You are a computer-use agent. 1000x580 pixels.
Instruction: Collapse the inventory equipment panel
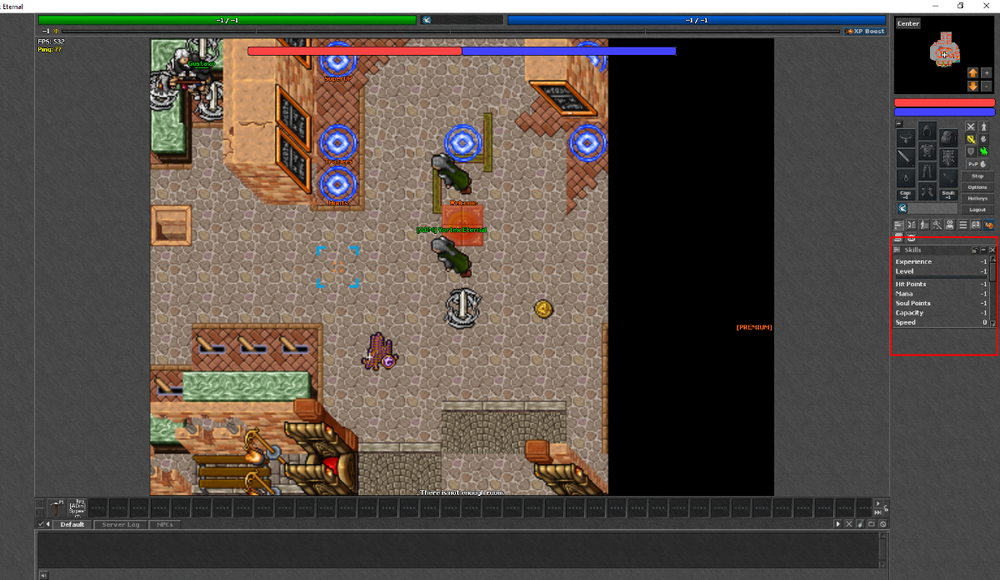pos(898,124)
